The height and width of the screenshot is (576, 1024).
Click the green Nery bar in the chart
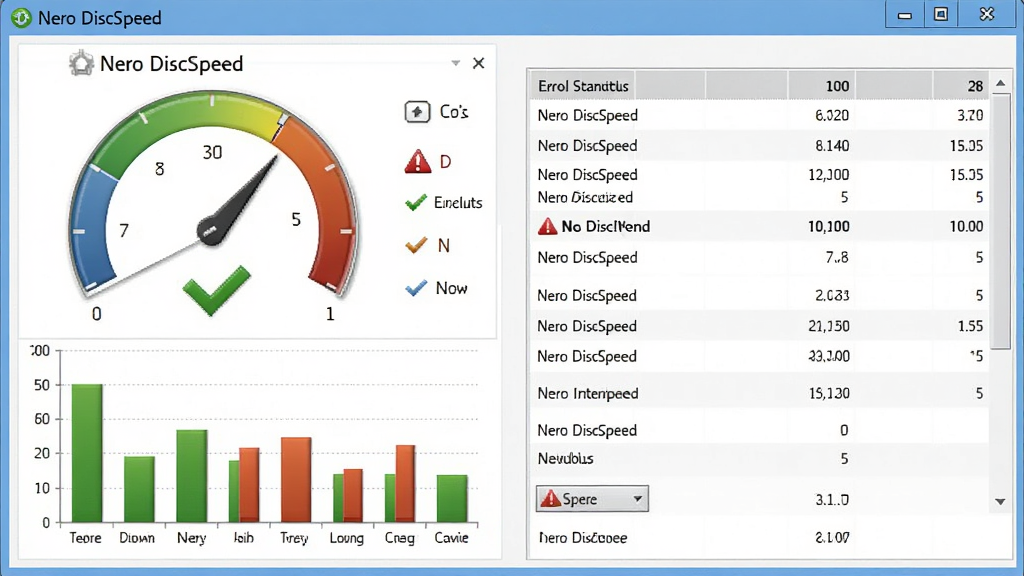[x=191, y=476]
